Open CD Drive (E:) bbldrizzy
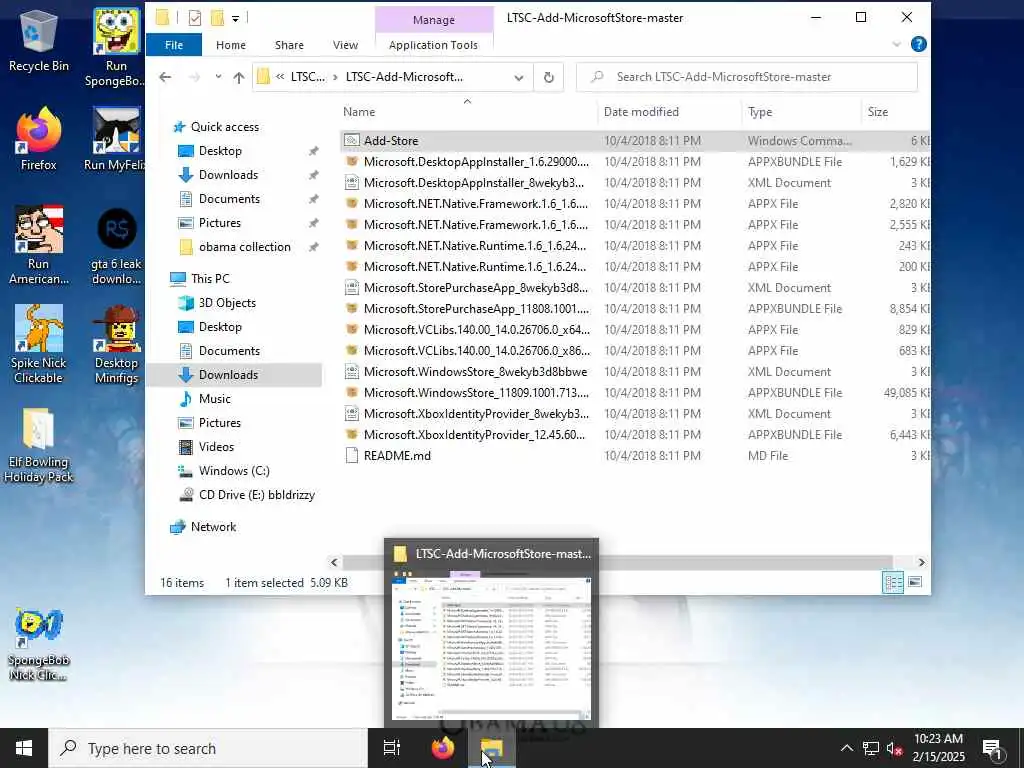1024x768 pixels. (256, 495)
